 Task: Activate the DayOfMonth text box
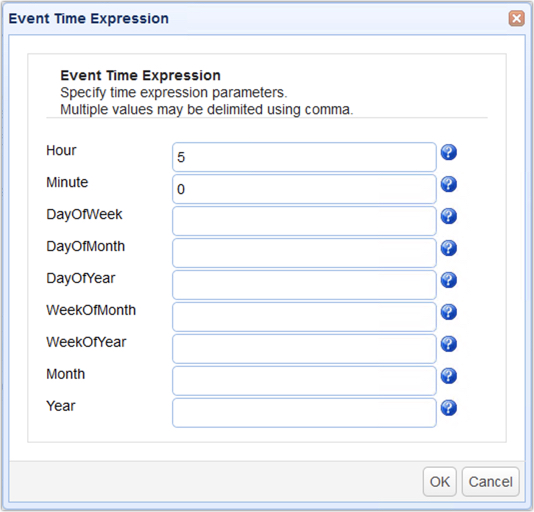click(304, 253)
